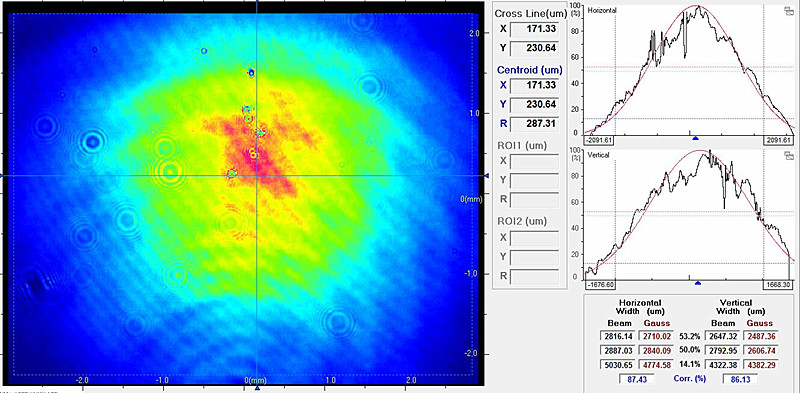Click the Vertical profile pop-out window icon
Screen dimensions: 800x393
(789, 155)
